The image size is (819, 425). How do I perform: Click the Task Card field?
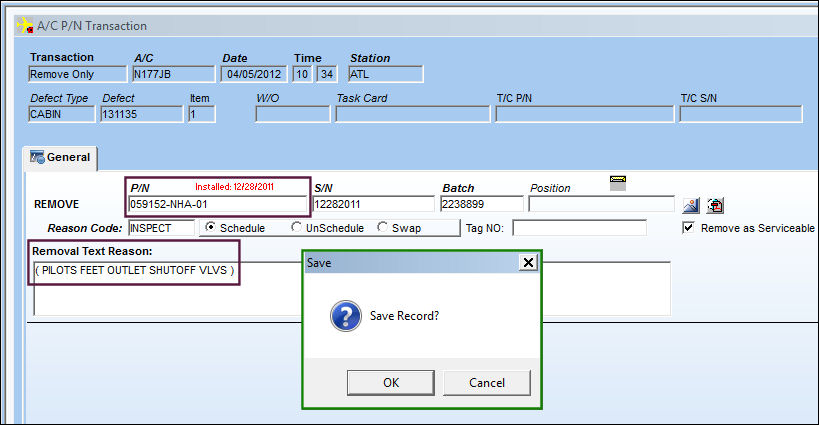point(413,114)
